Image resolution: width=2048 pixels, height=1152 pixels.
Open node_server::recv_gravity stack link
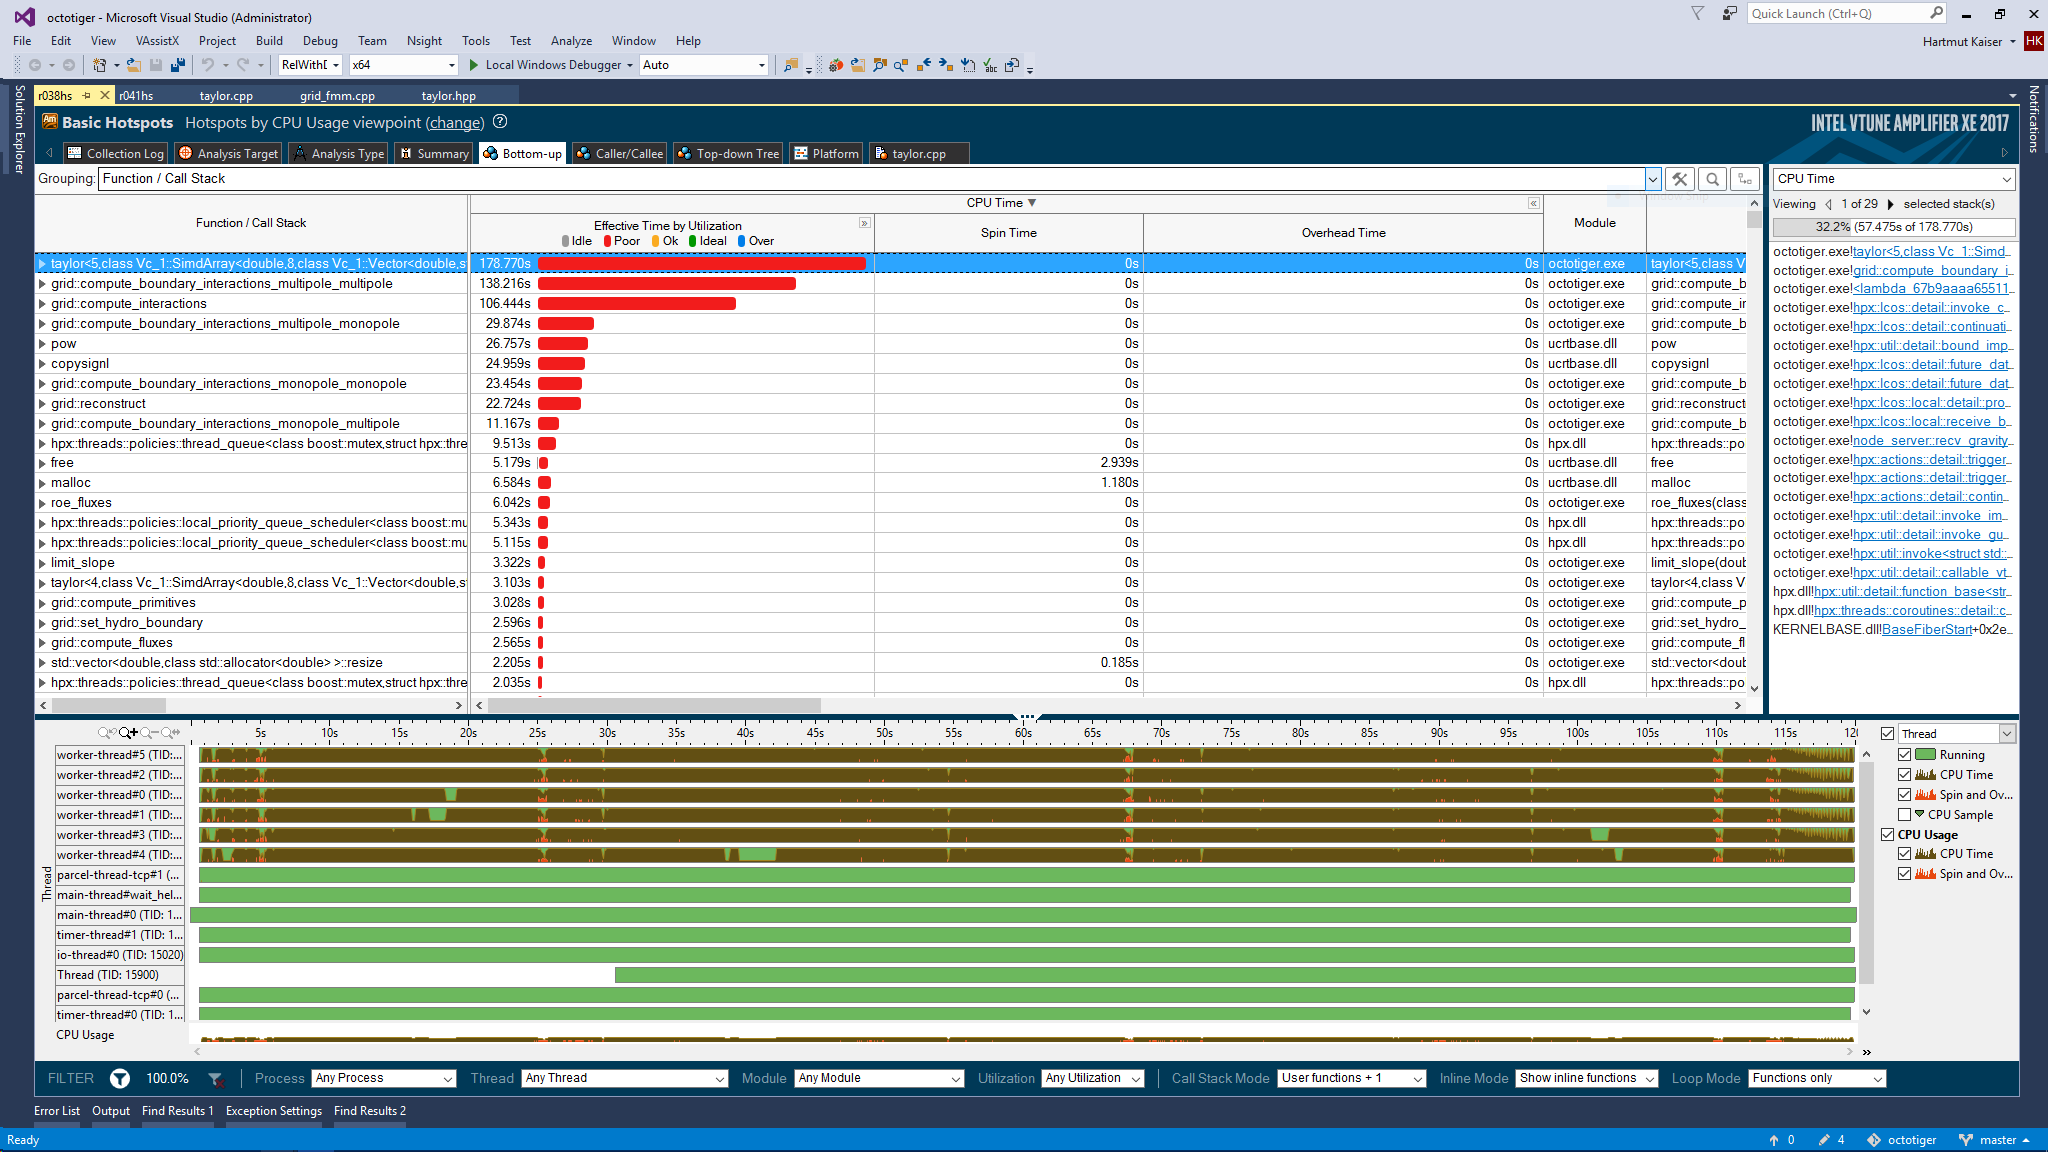pyautogui.click(x=1931, y=441)
